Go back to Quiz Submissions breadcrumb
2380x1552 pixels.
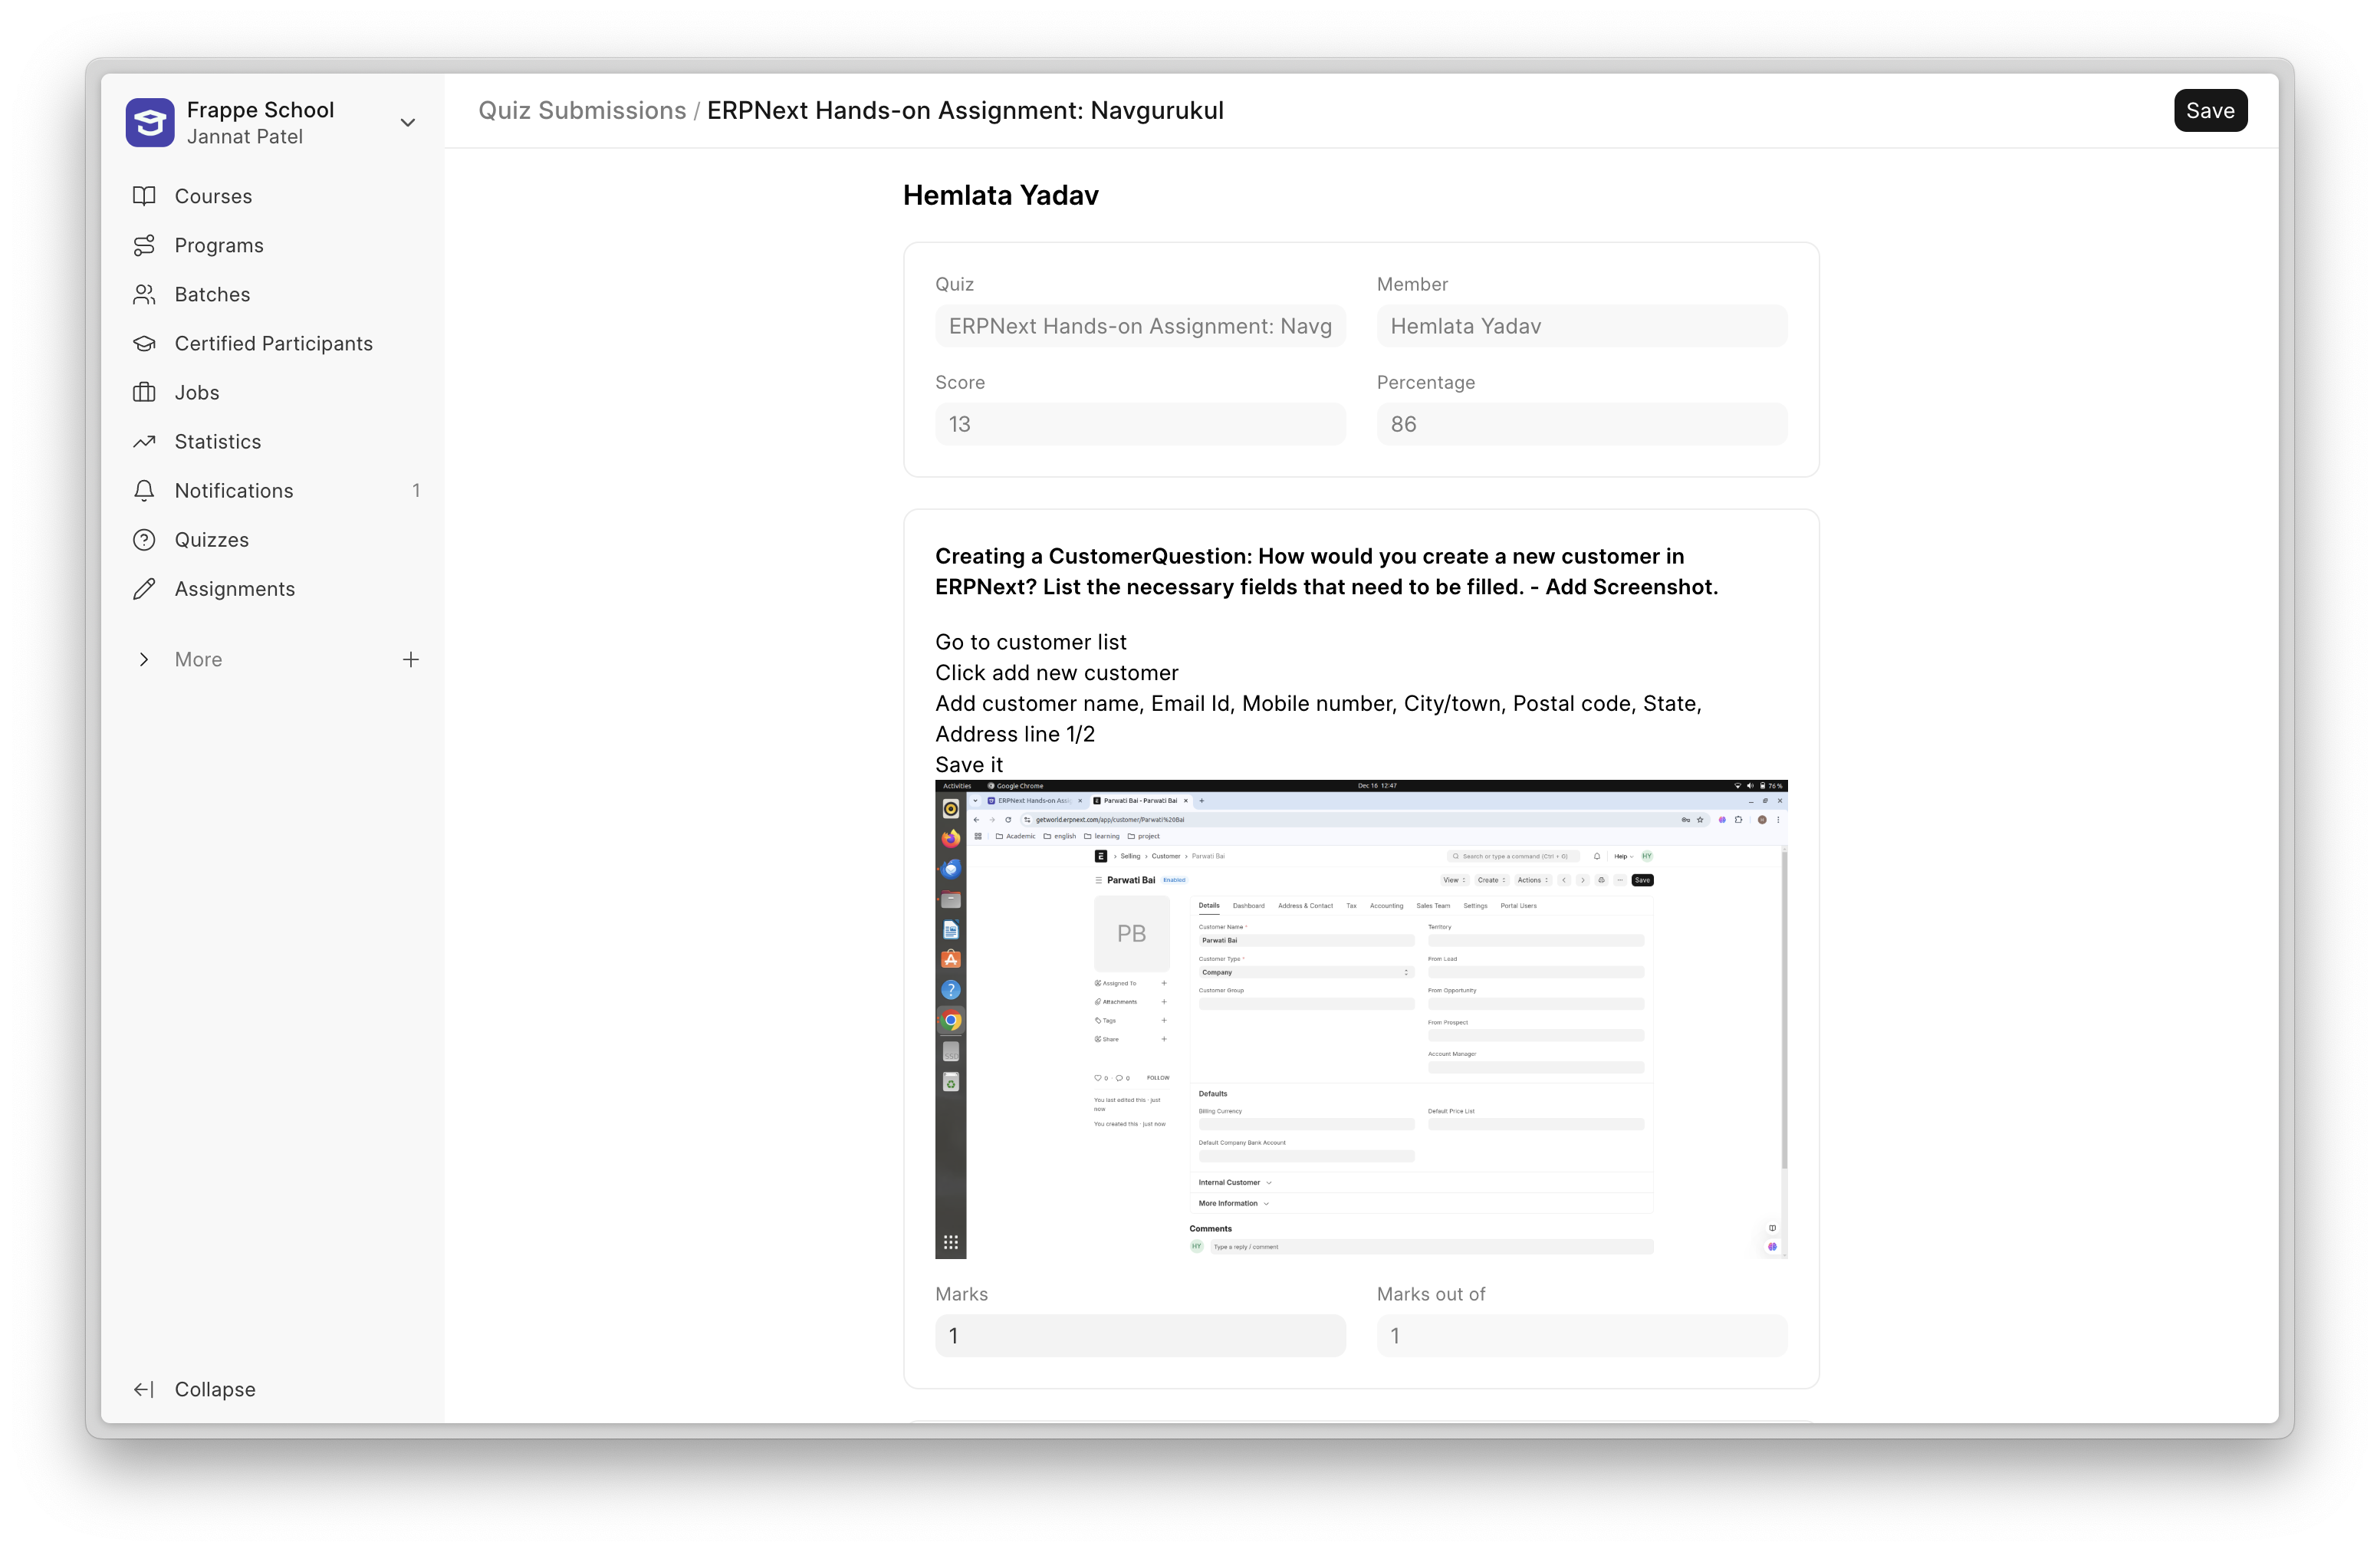[x=581, y=111]
